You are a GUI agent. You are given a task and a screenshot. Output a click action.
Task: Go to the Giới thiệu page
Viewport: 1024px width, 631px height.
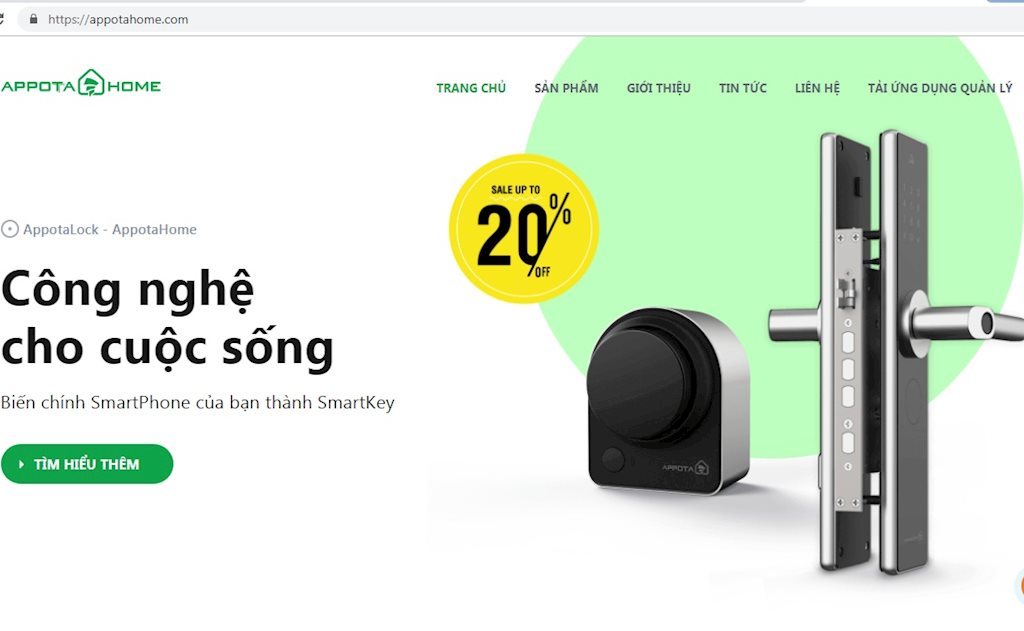click(x=658, y=88)
